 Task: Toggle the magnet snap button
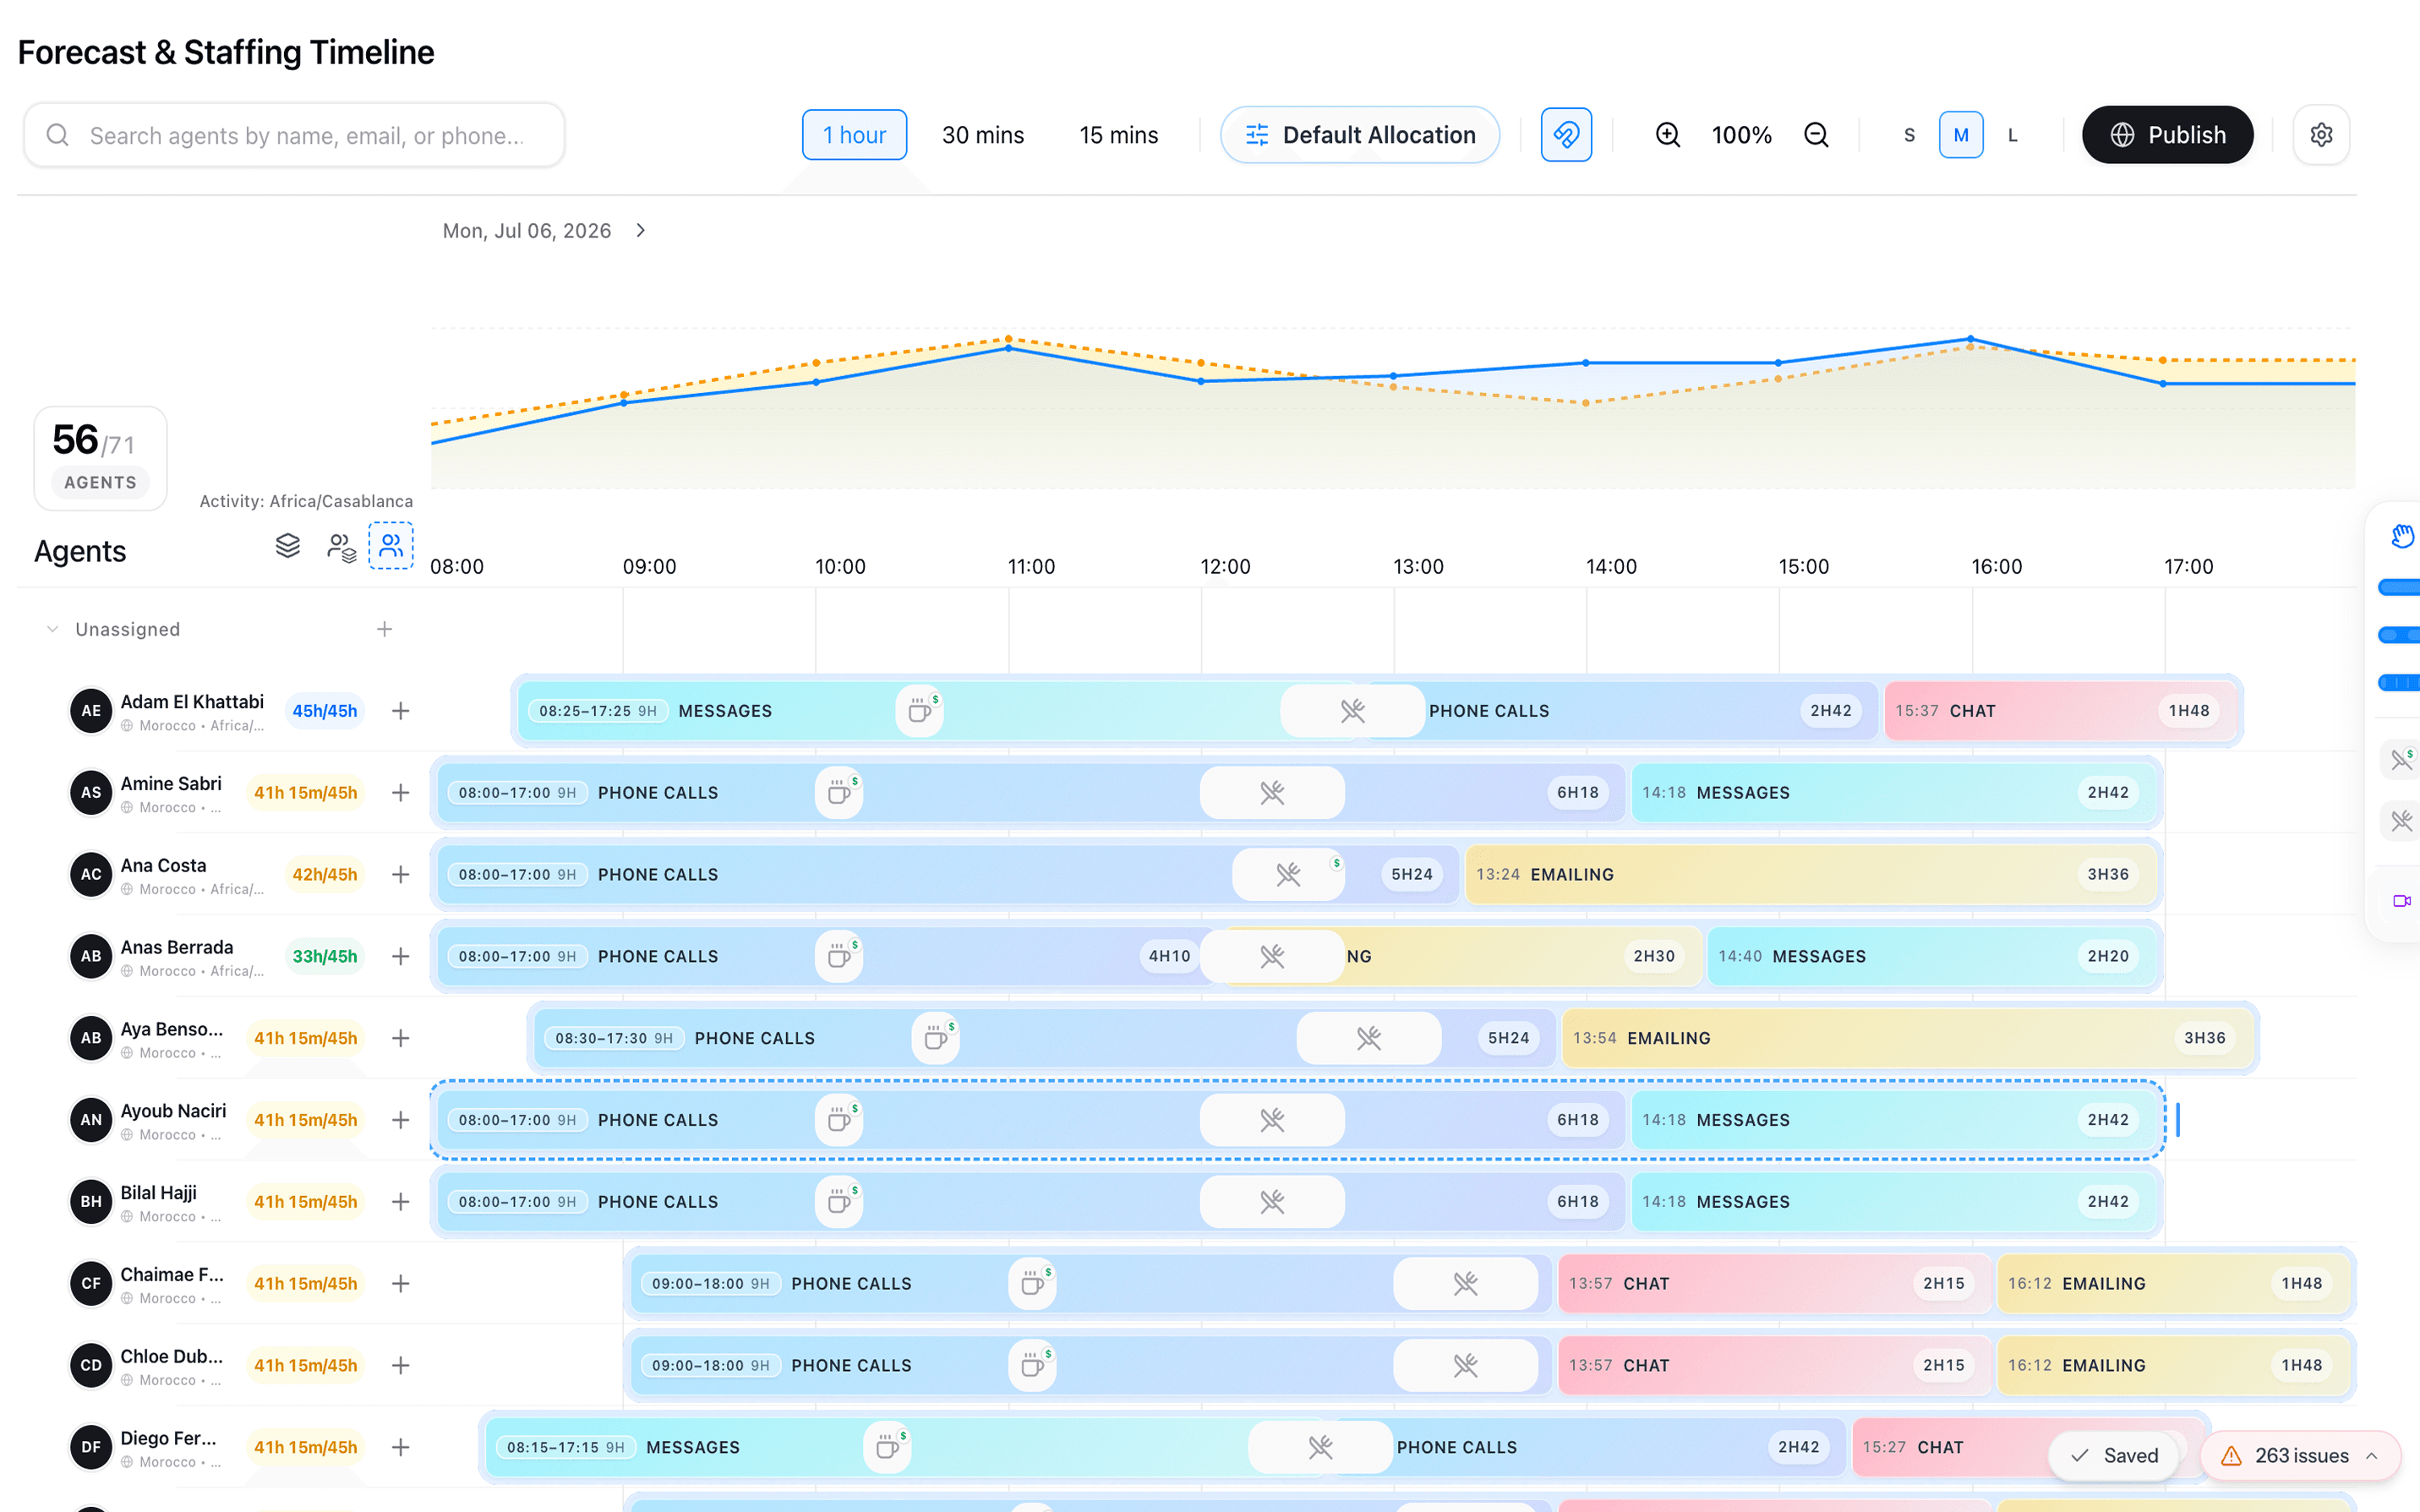tap(1566, 135)
